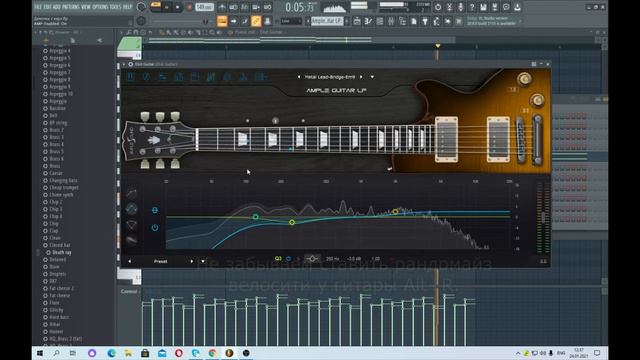Image resolution: width=640 pixels, height=360 pixels.
Task: Click the download content library icon
Action: click(x=518, y=7)
